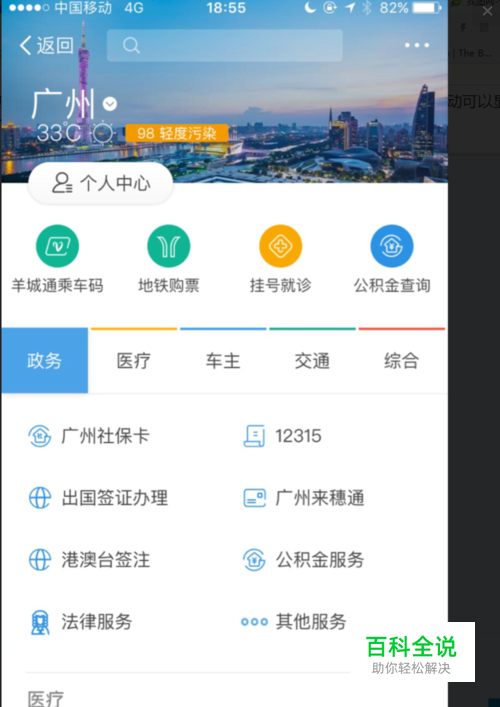Tap the 12315 scroll document icon
The image size is (500, 707).
point(254,436)
